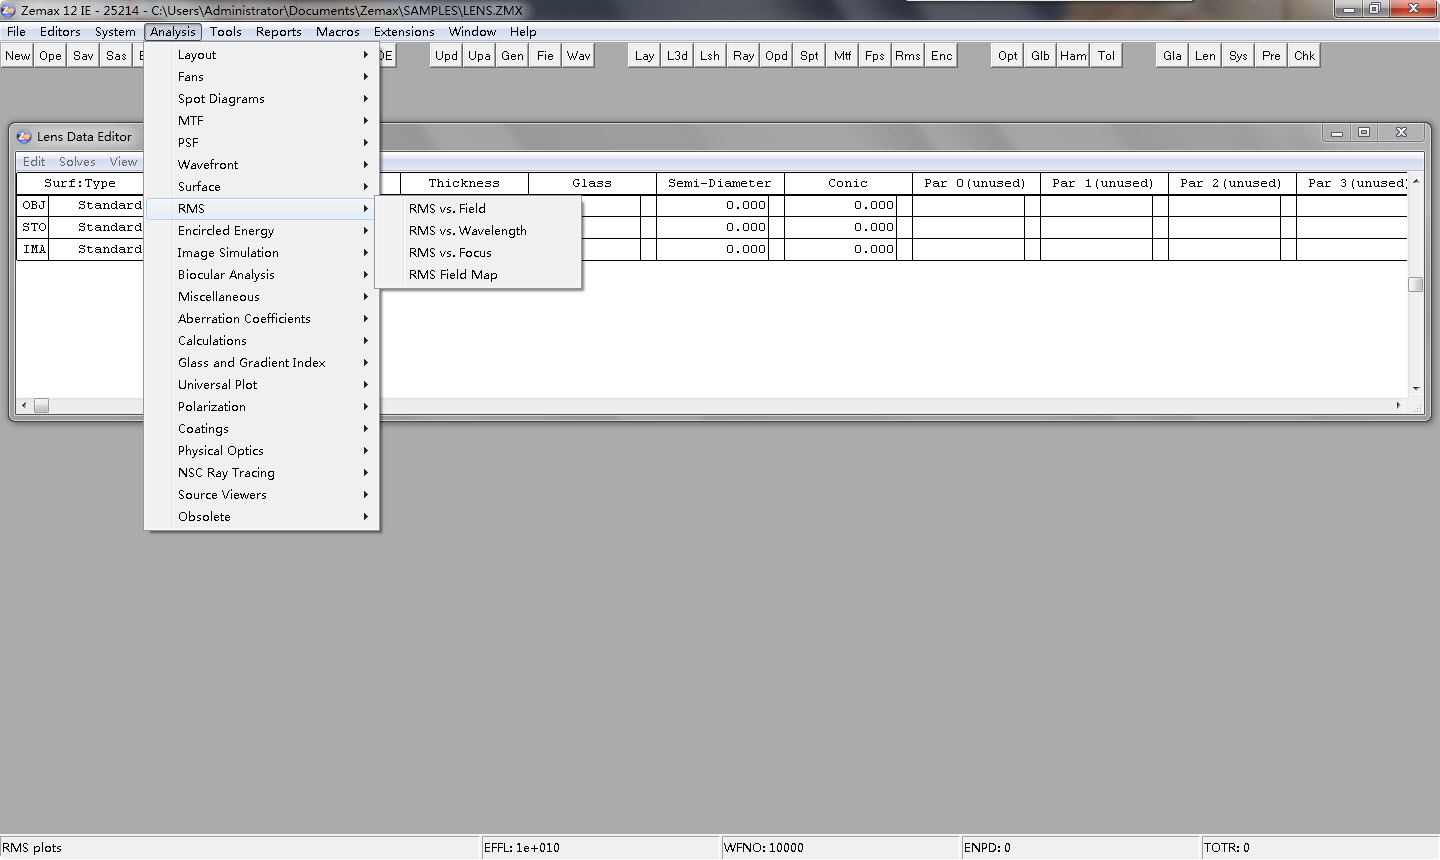Click the Lens Data Editor vertical scrollbar thumb

[1415, 284]
